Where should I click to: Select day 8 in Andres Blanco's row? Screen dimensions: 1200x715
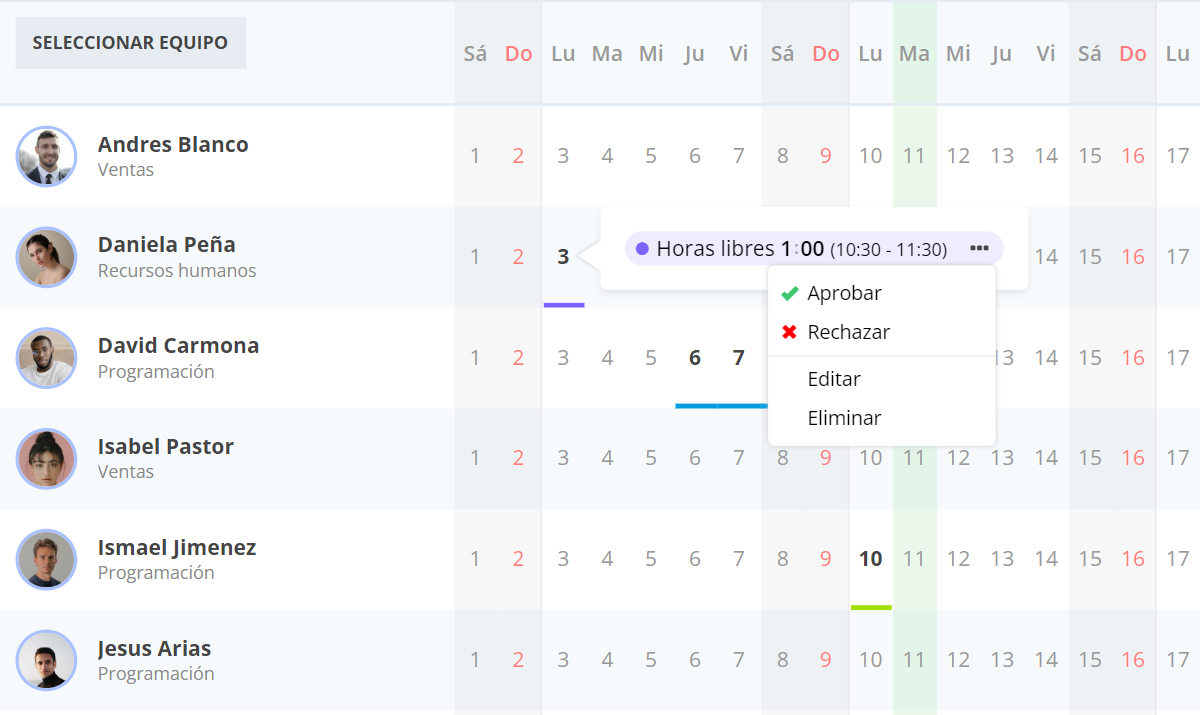782,156
